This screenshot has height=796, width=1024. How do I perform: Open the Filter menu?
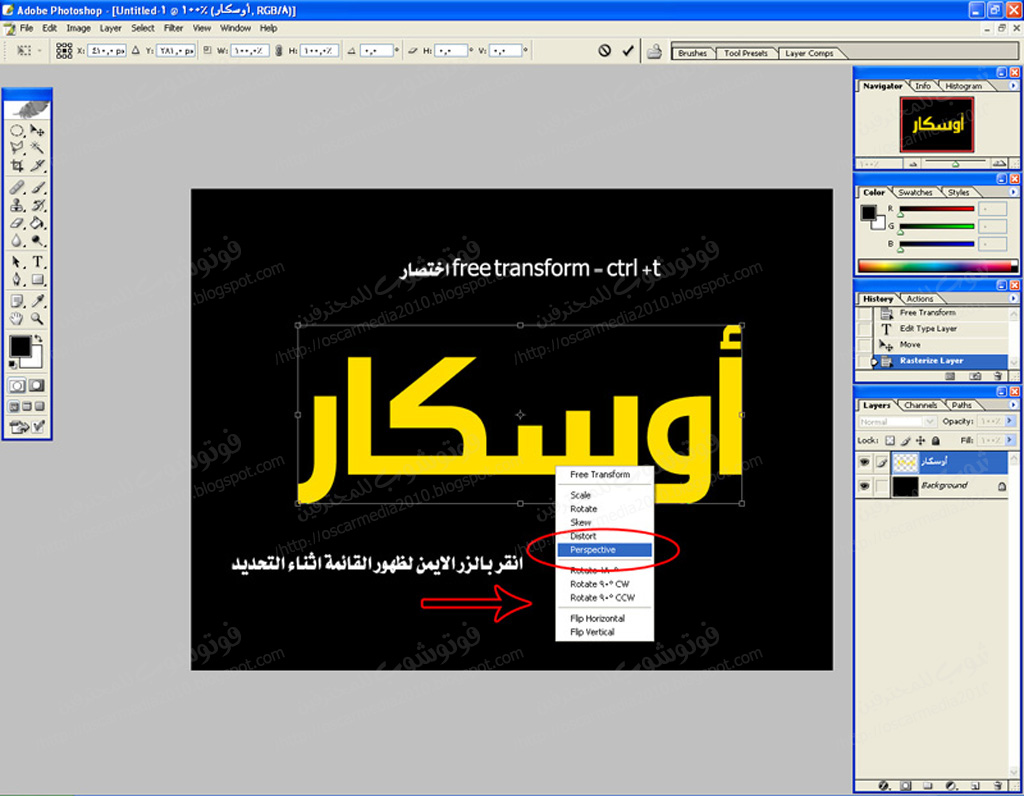pos(173,28)
